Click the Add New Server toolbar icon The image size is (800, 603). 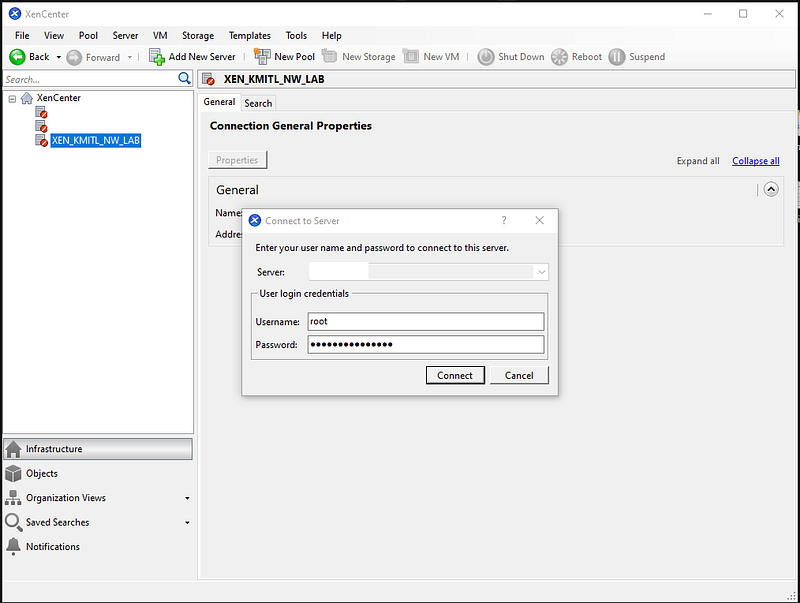point(157,57)
